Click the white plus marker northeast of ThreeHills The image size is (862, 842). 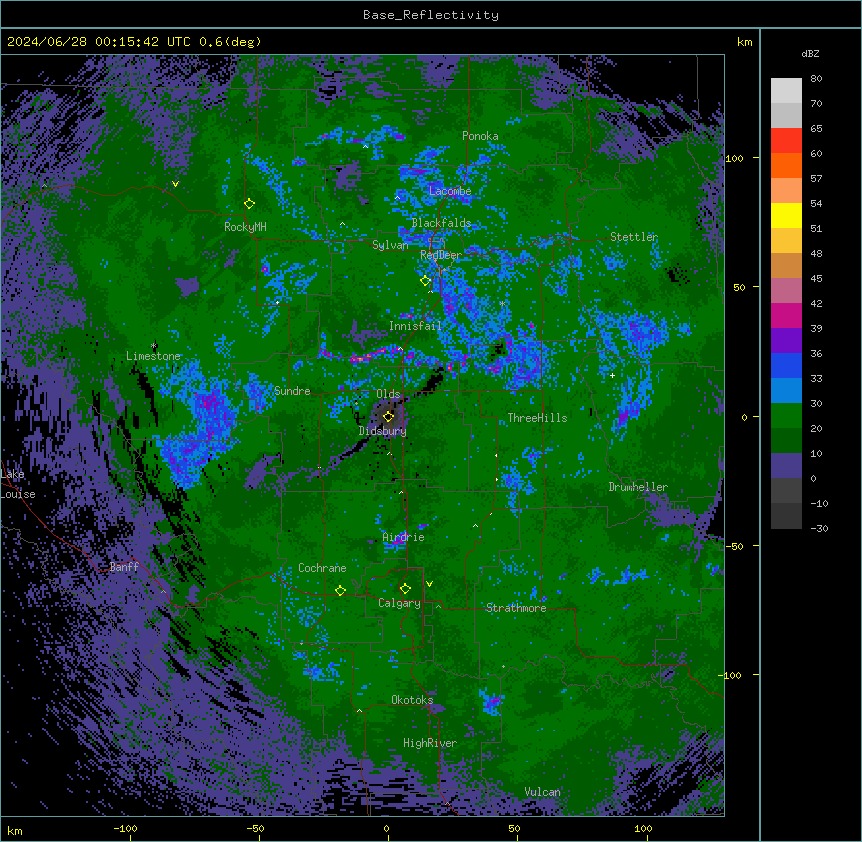click(x=612, y=375)
